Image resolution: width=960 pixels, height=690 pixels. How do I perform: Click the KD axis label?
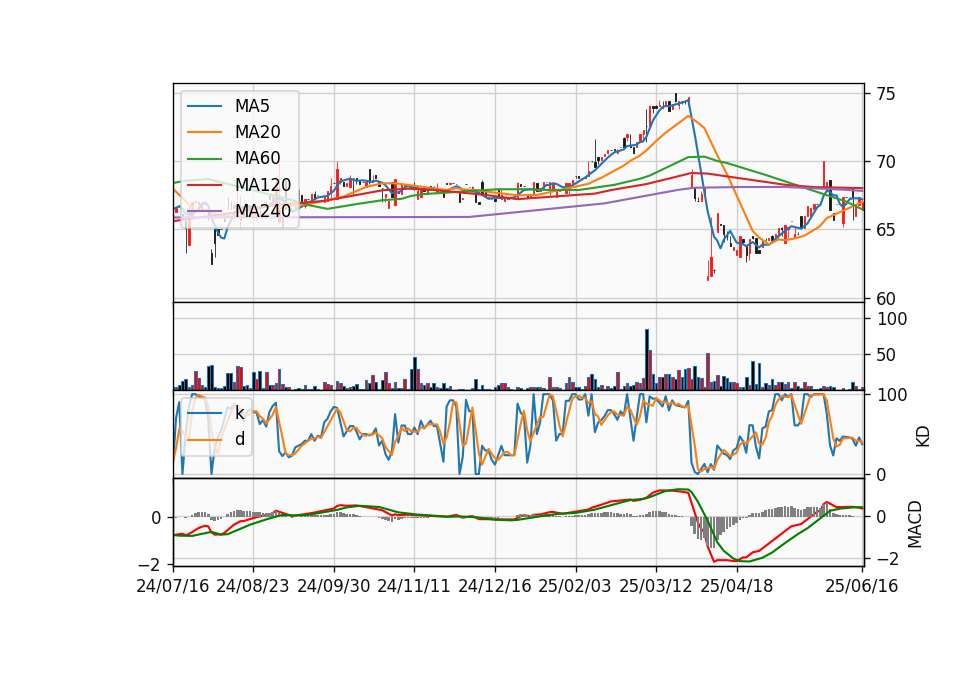923,436
